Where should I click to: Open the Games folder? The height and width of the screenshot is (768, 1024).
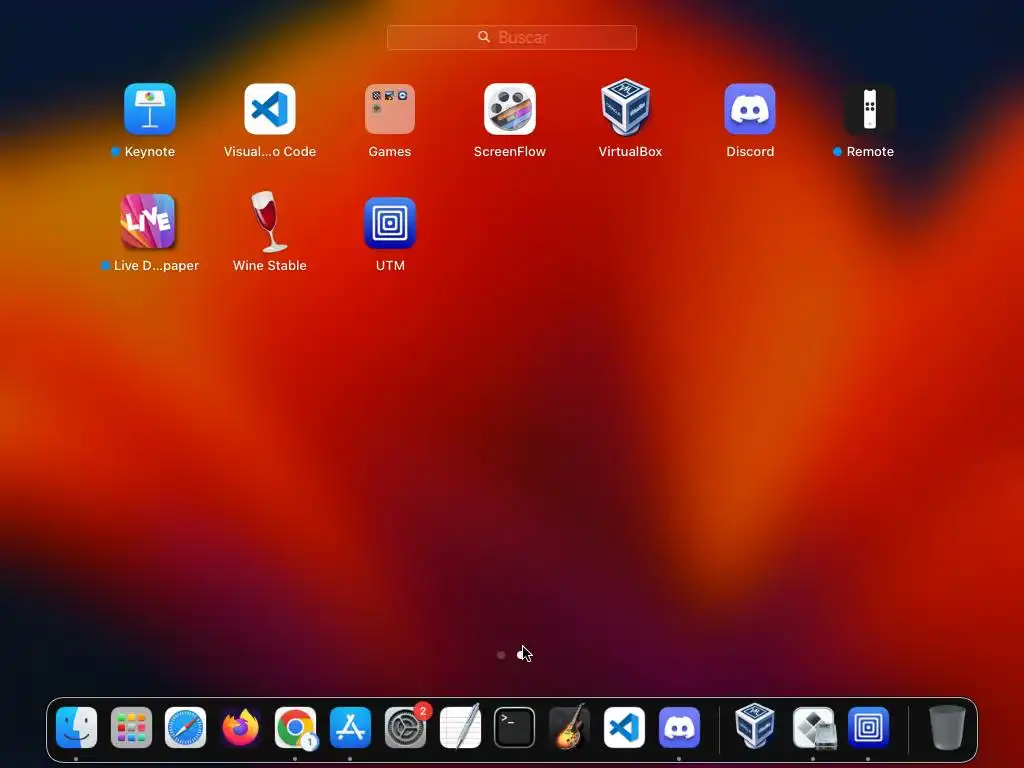tap(390, 109)
